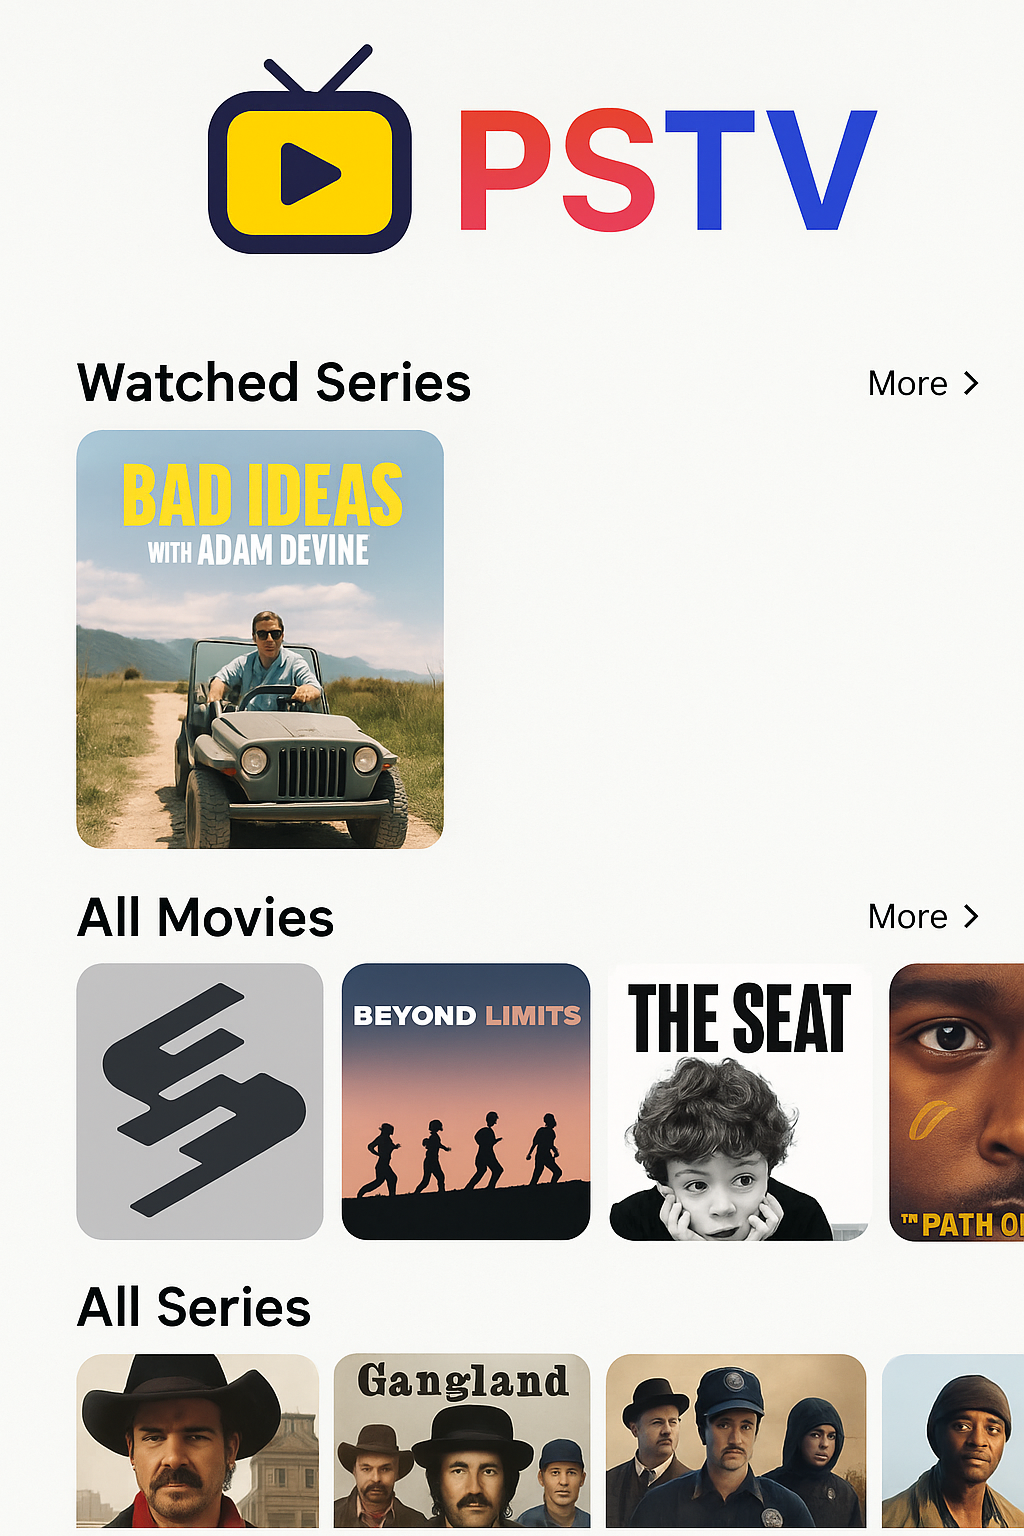Open the cowboy hat man series poster

click(198, 1441)
